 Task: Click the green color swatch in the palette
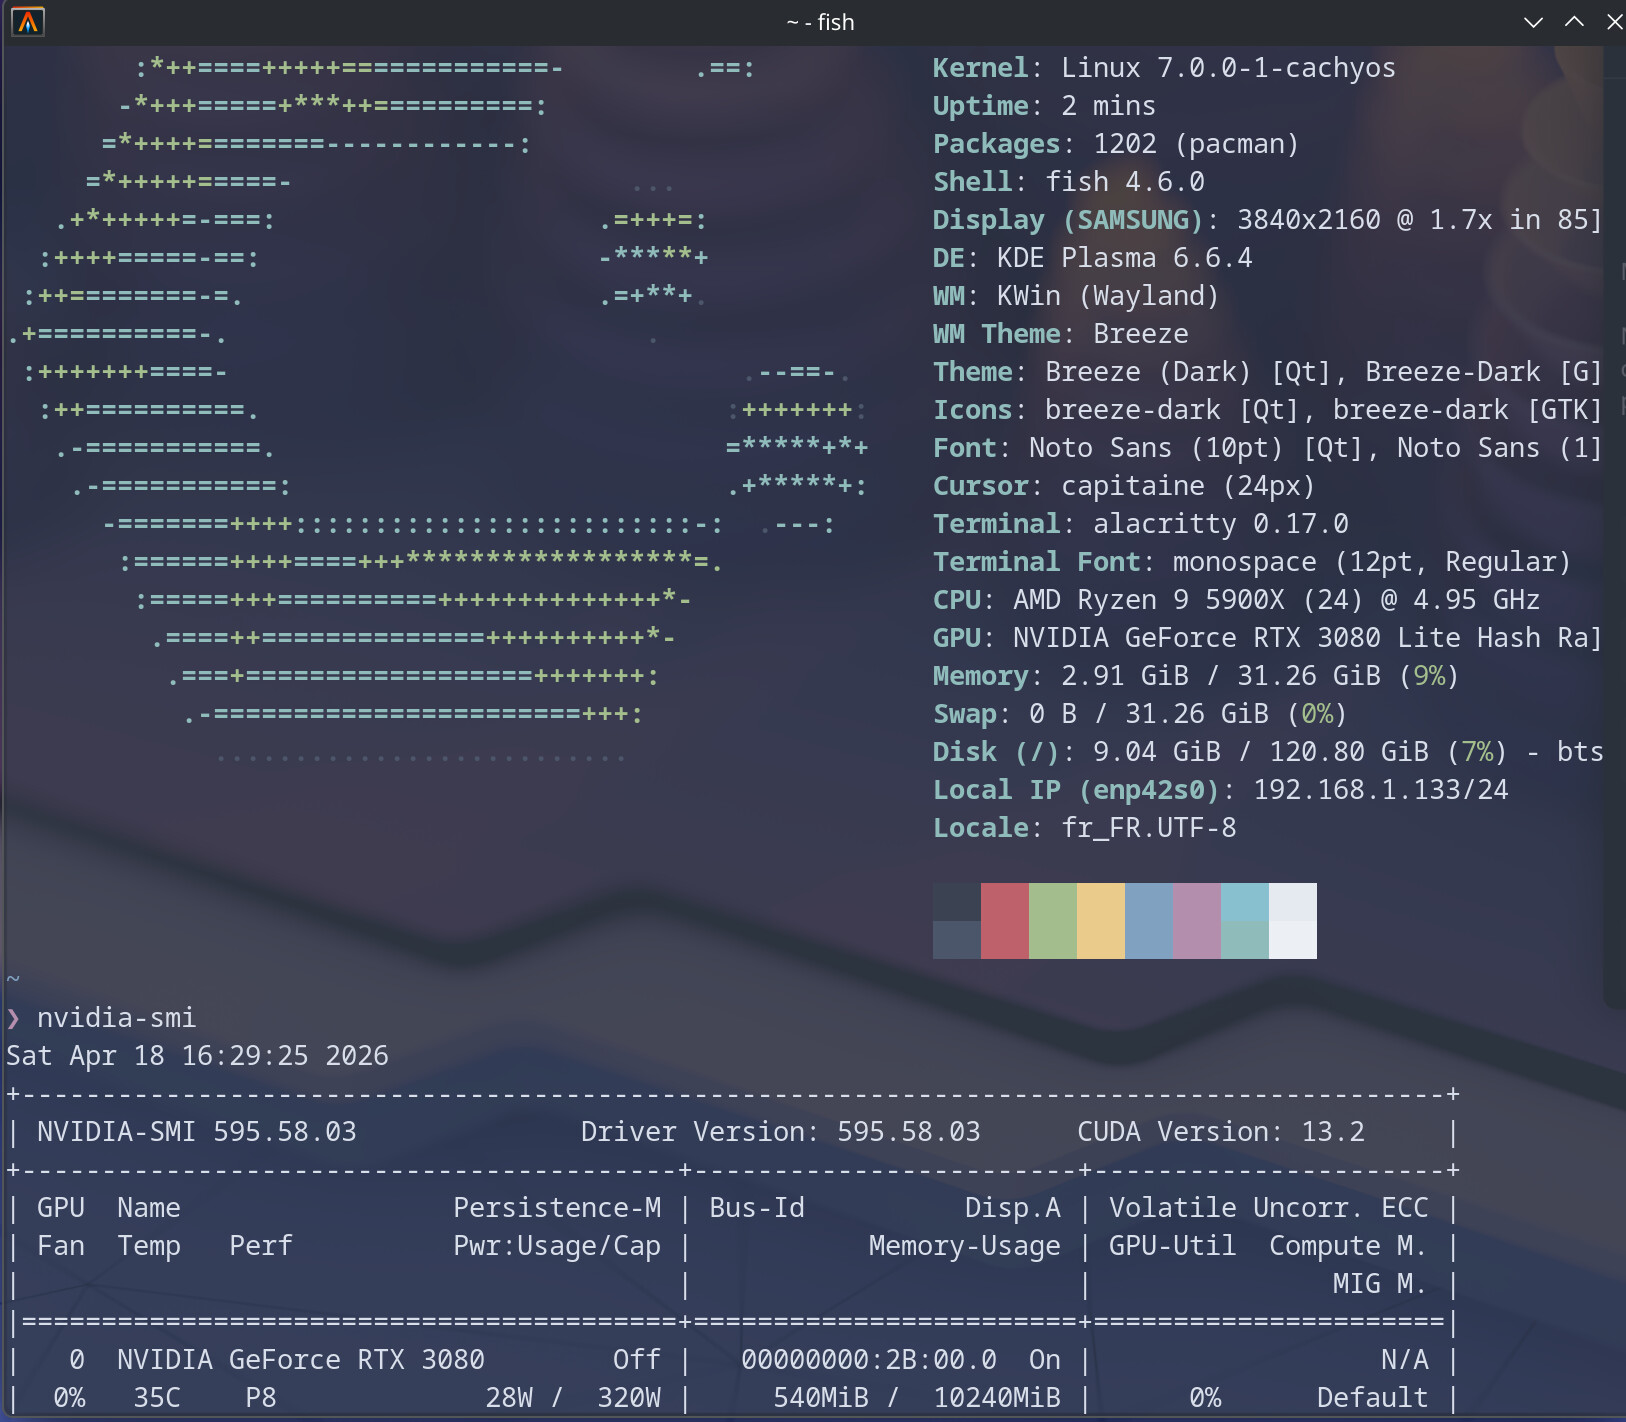tap(1052, 920)
